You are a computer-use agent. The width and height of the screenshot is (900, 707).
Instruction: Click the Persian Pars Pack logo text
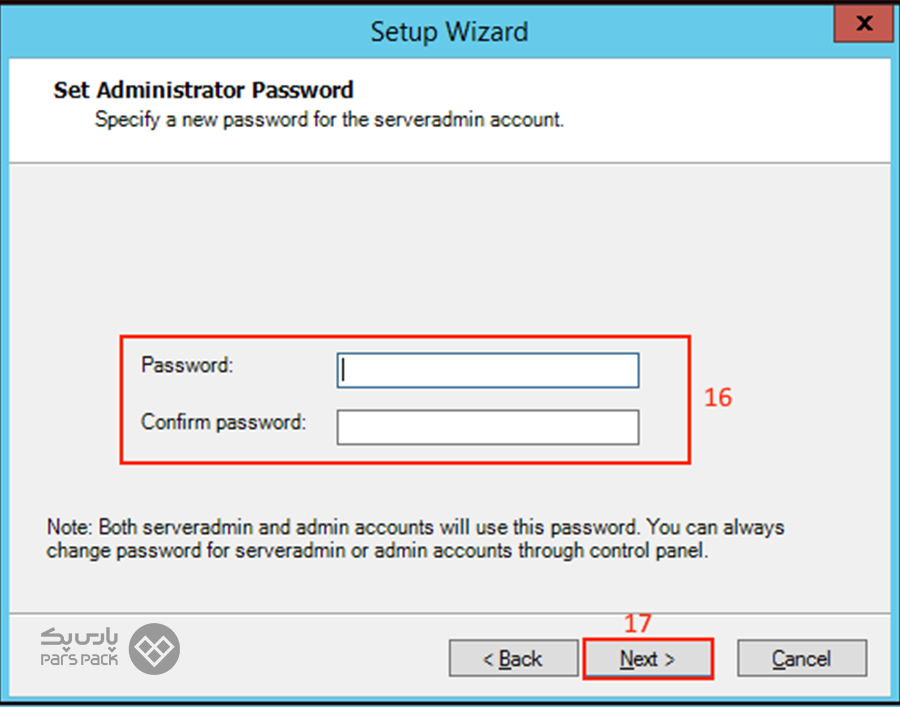click(x=79, y=637)
